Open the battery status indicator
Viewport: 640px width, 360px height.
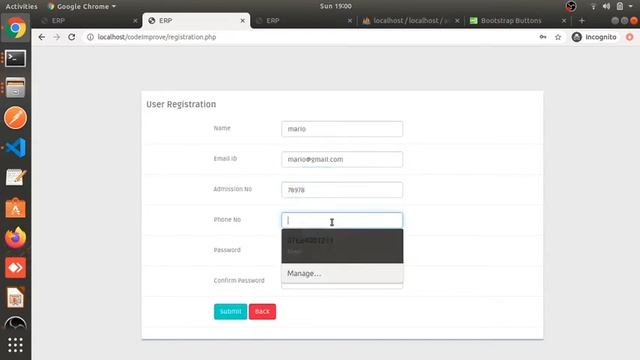[x=620, y=6]
